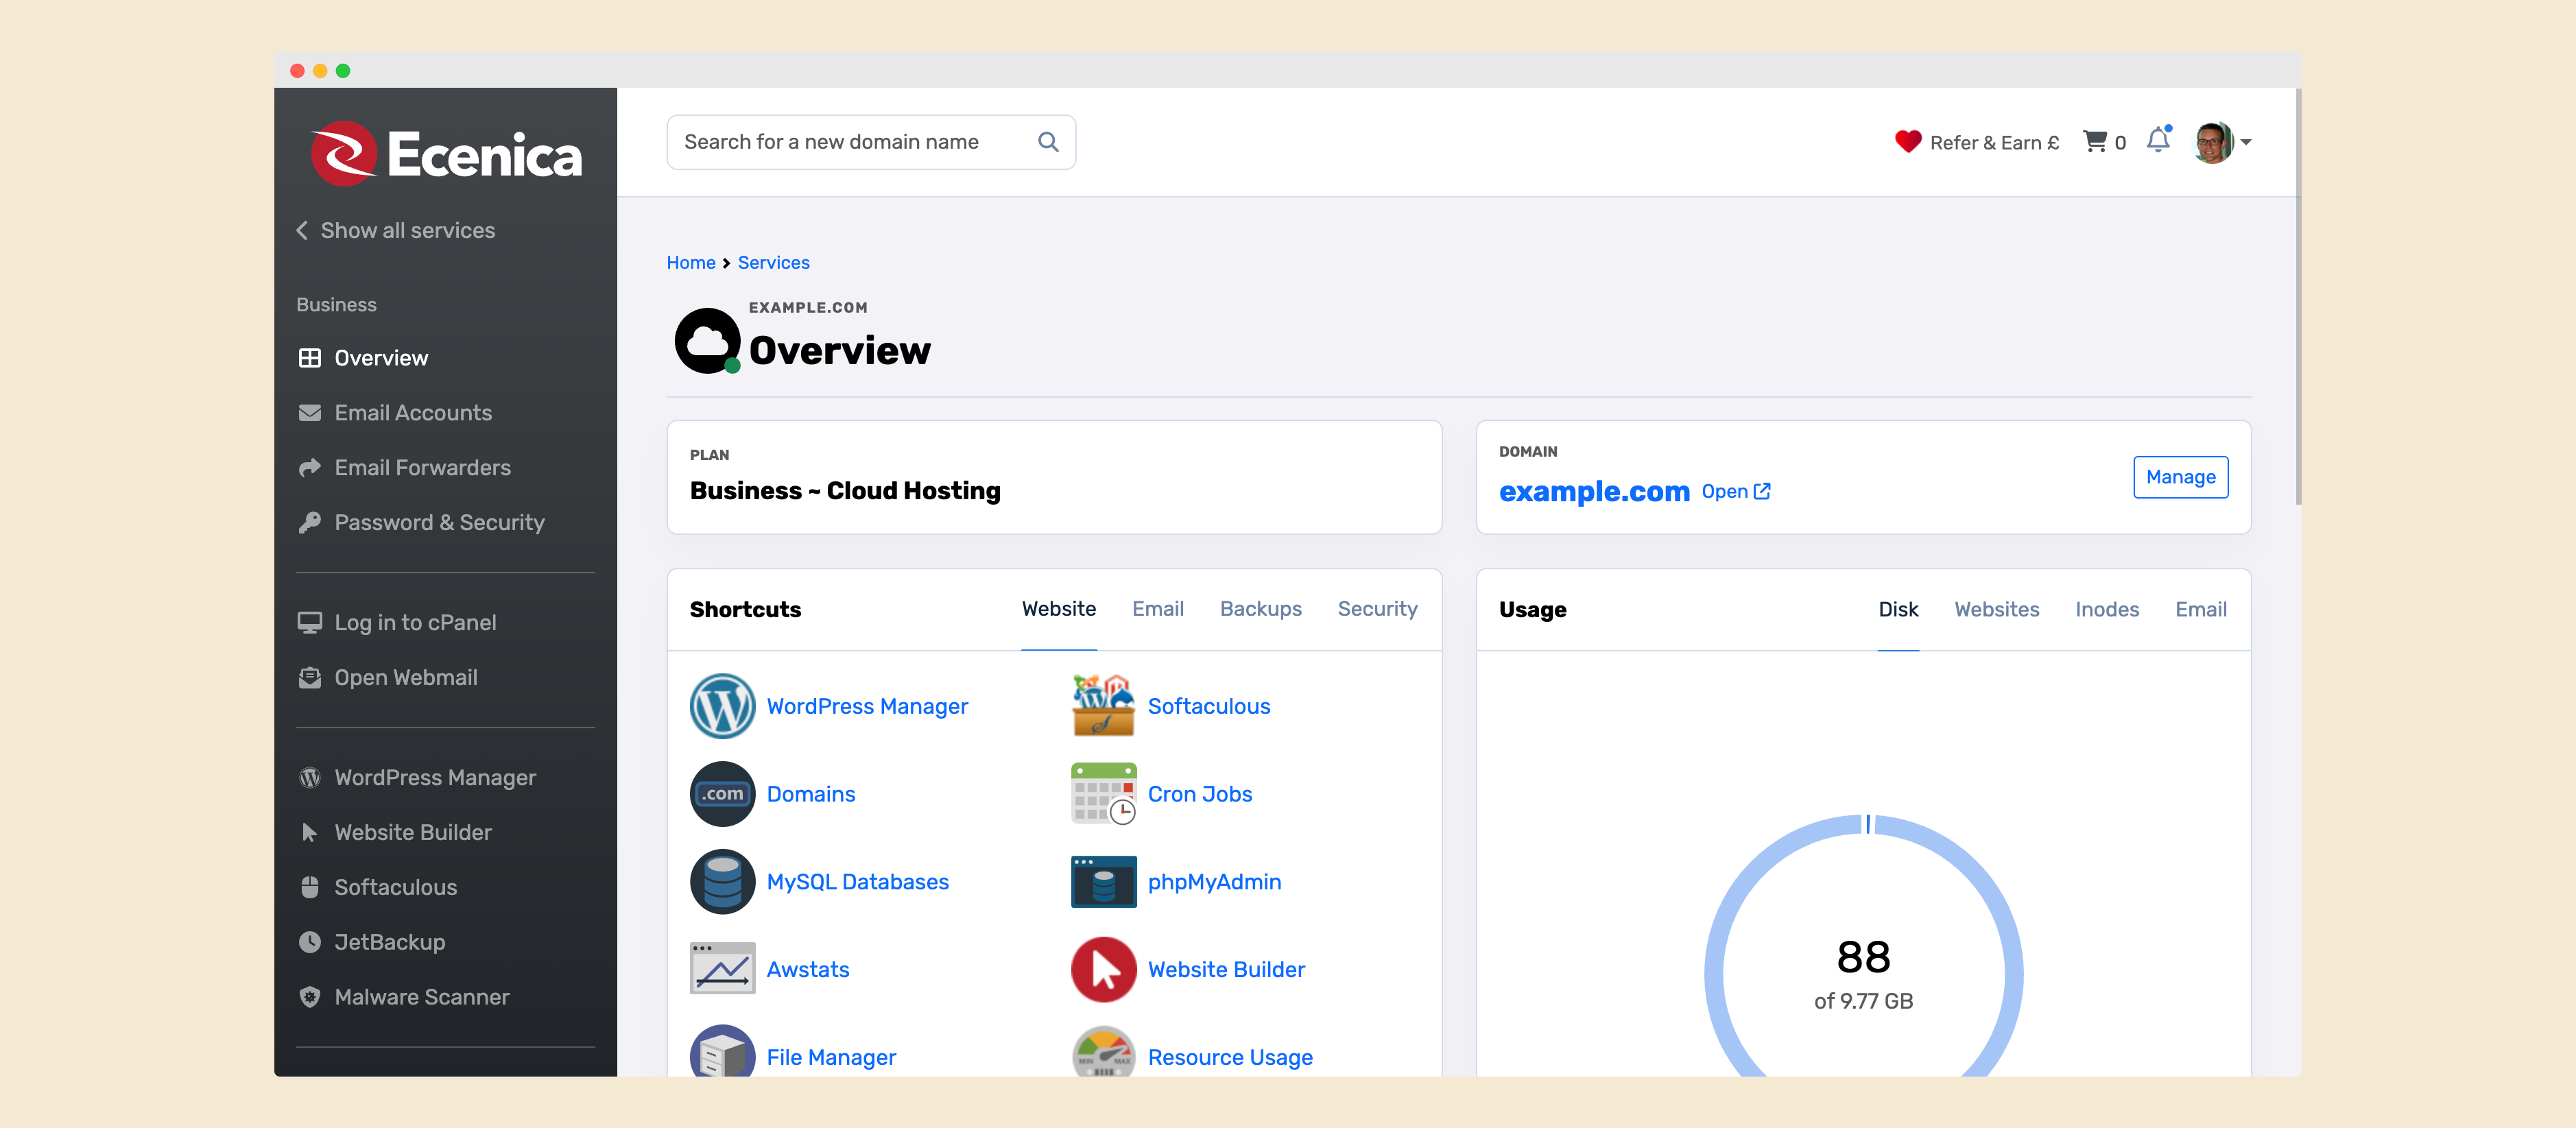
Task: Show the Inodes usage tab
Action: pos(2106,610)
